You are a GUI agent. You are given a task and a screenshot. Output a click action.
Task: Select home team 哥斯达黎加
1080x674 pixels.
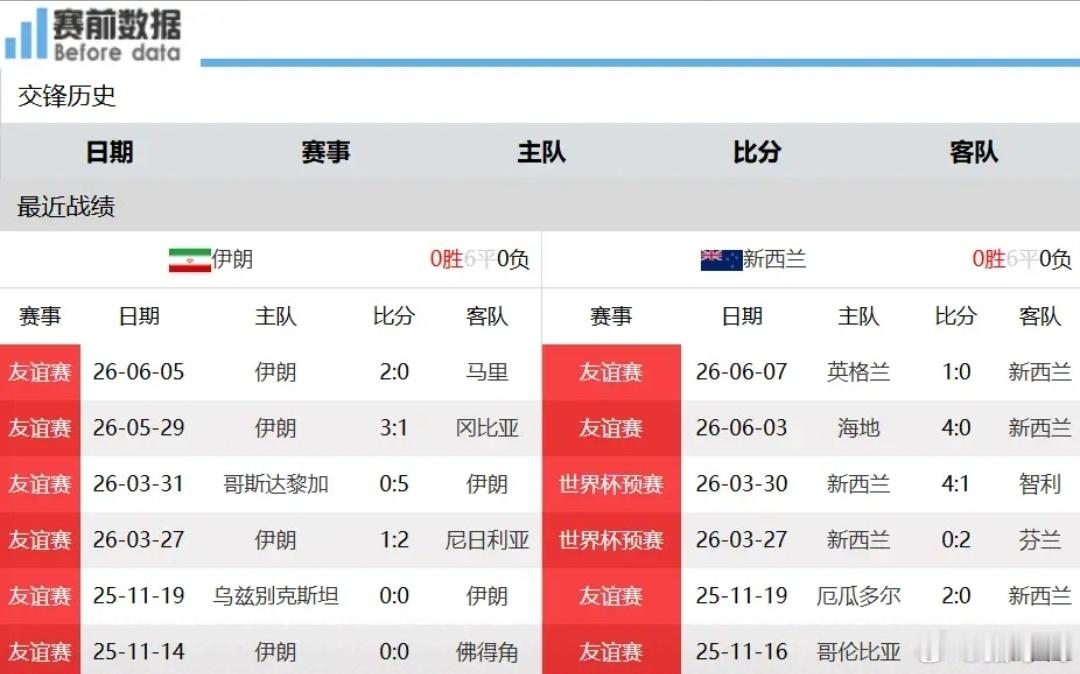coord(276,483)
